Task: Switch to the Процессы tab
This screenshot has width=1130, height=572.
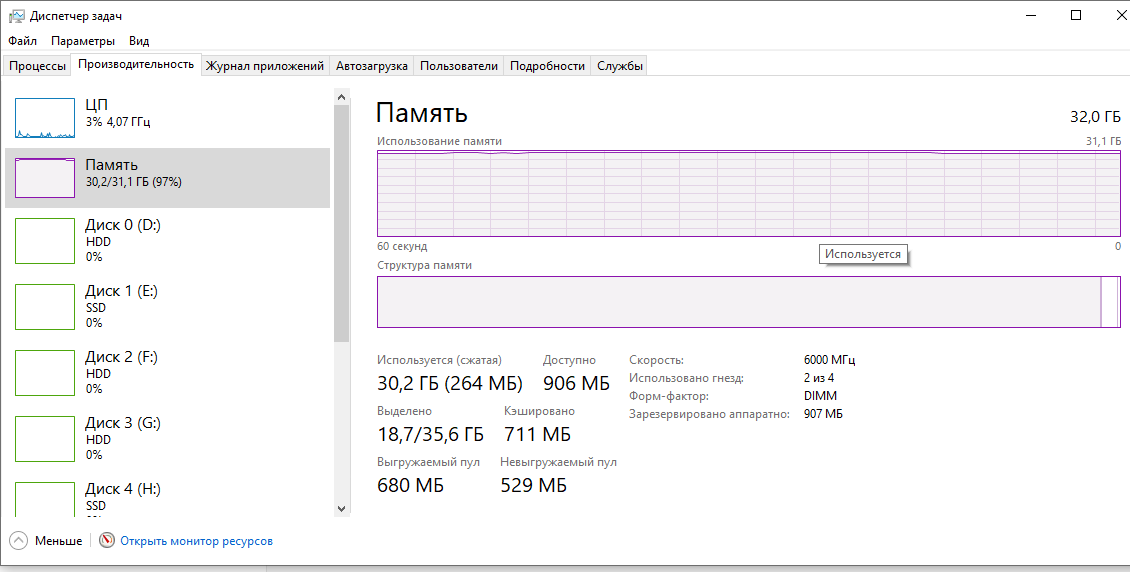Action: (37, 66)
